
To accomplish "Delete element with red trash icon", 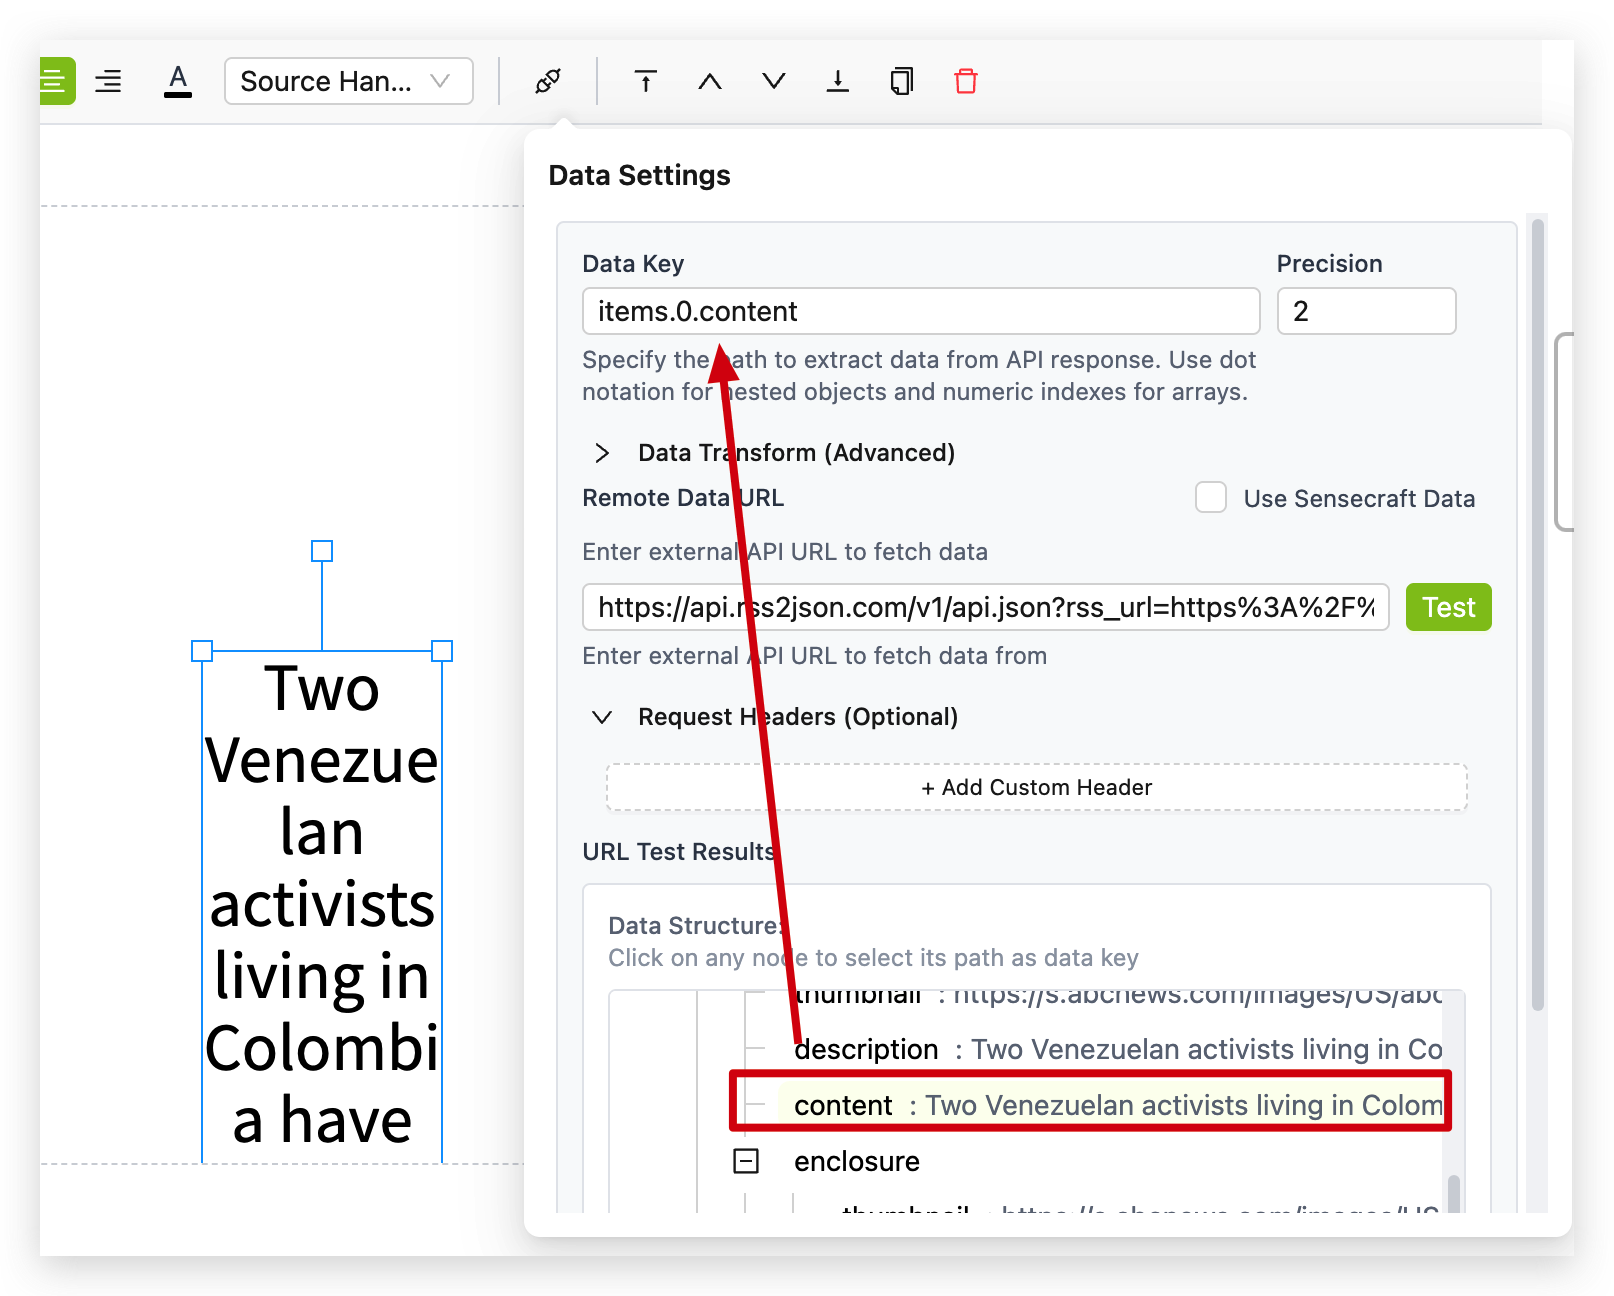I will [x=966, y=81].
